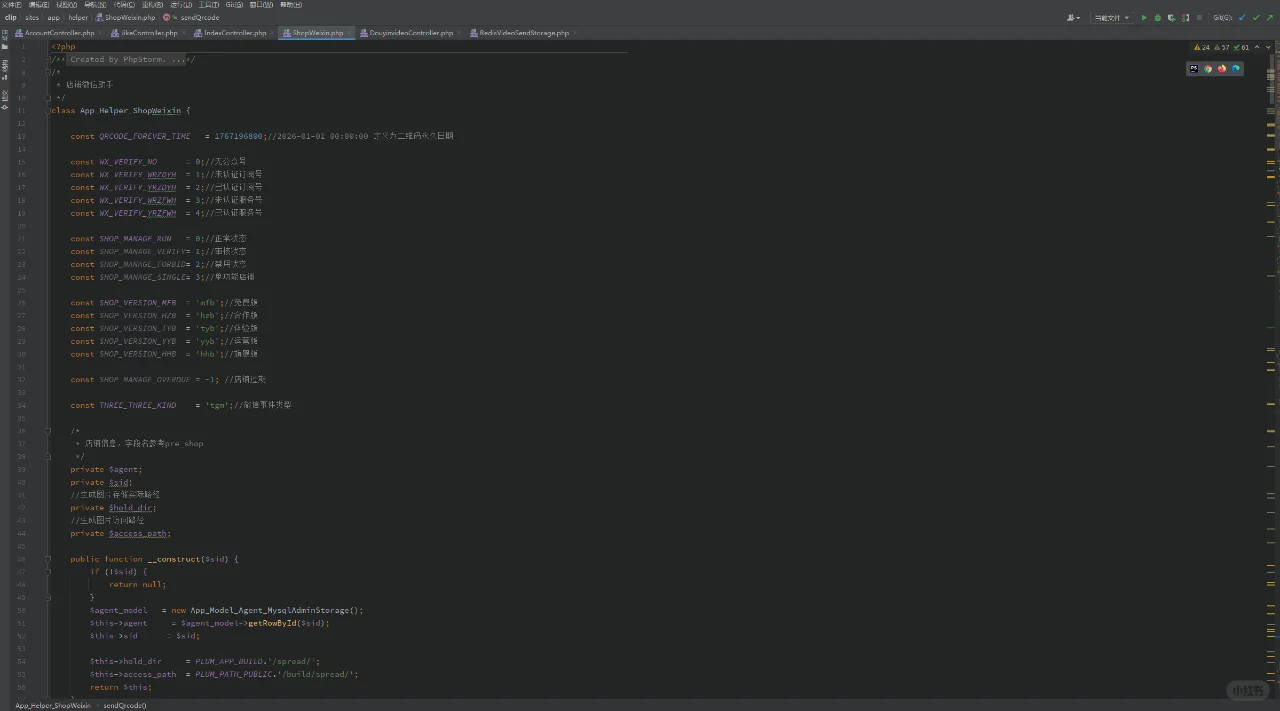Click the yellow warning count 24 indicator
Image resolution: width=1280 pixels, height=711 pixels.
point(1202,47)
